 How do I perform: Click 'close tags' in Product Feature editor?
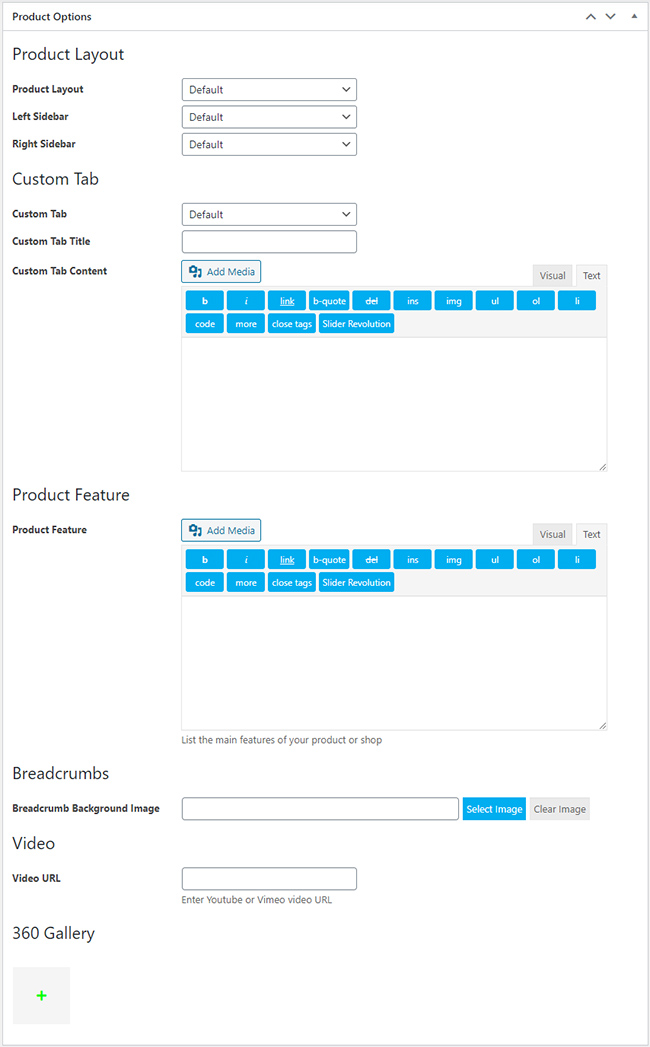coord(292,583)
